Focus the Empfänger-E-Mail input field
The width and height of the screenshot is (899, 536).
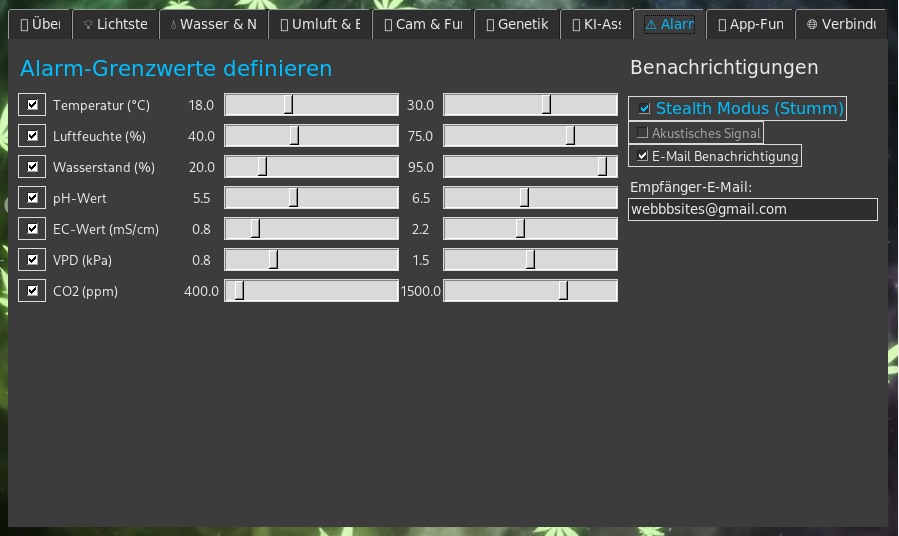pyautogui.click(x=753, y=209)
